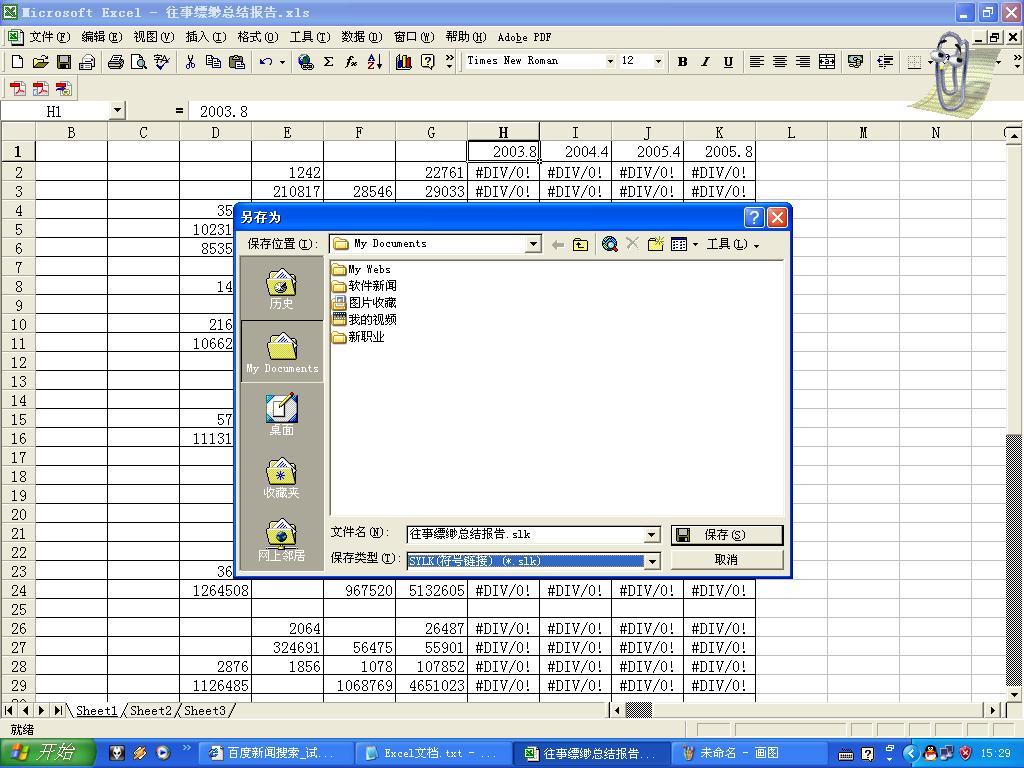Create a new folder in save dialog
Image resolution: width=1024 pixels, height=768 pixels.
656,244
